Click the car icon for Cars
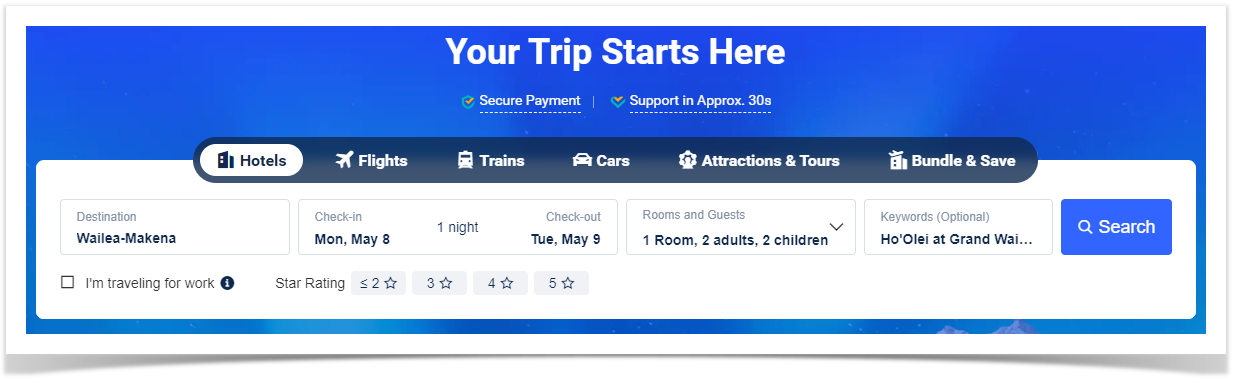Image resolution: width=1240 pixels, height=383 pixels. pyautogui.click(x=581, y=160)
